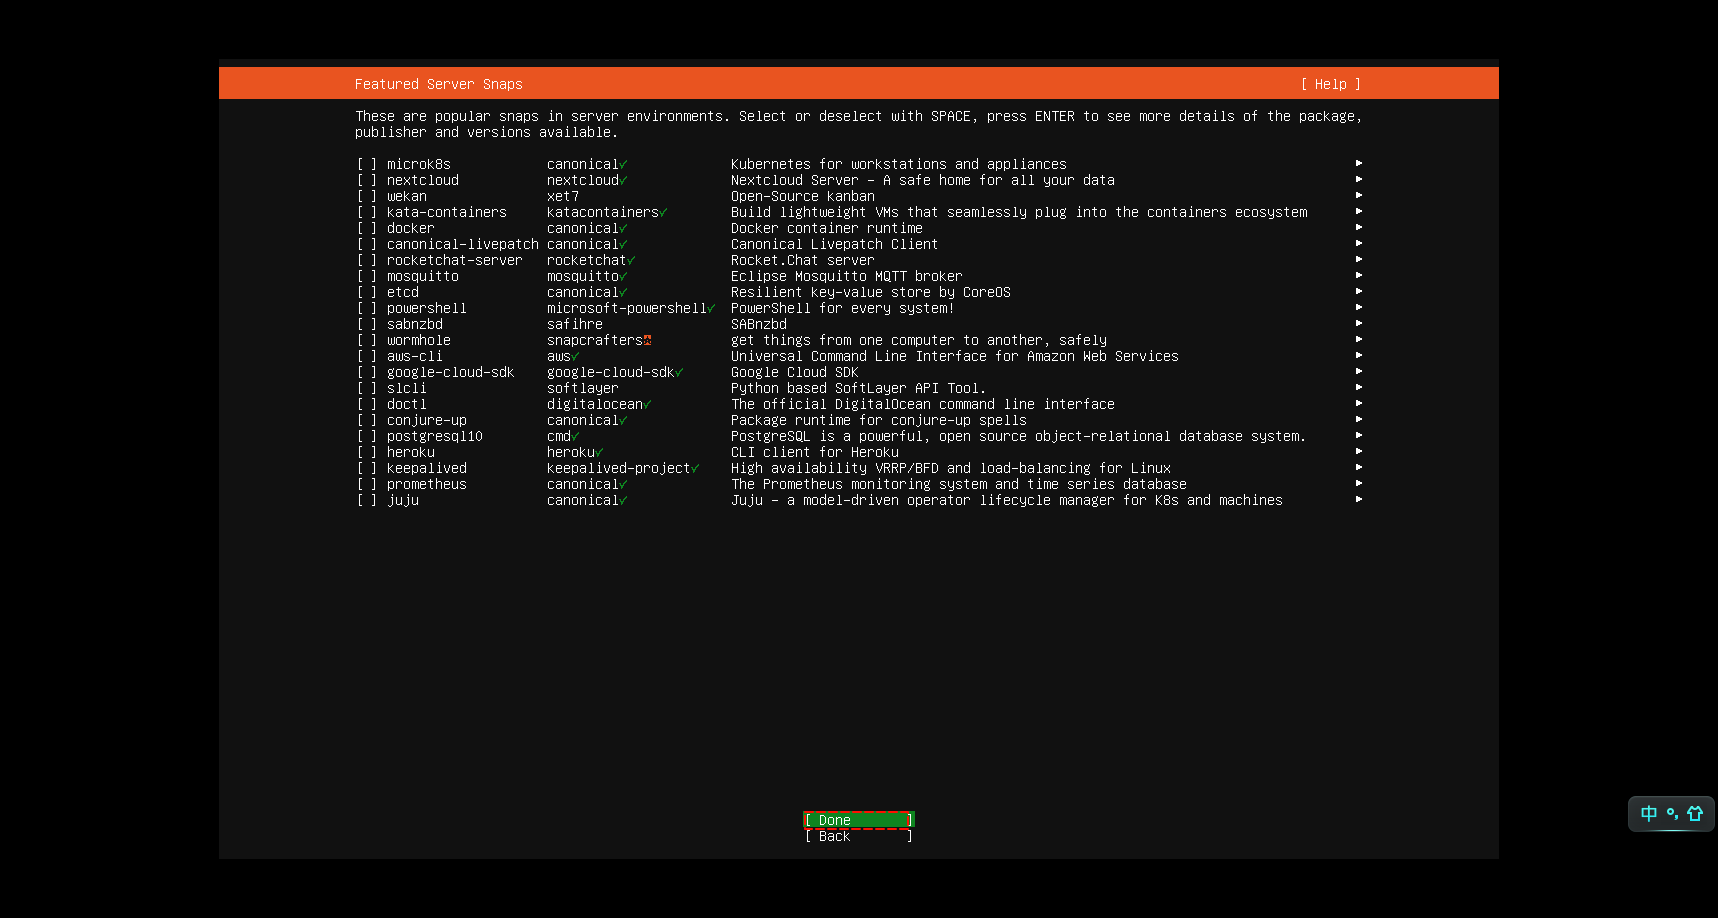Click verified checkmark next to keepalived-project
The image size is (1718, 918).
click(x=695, y=468)
